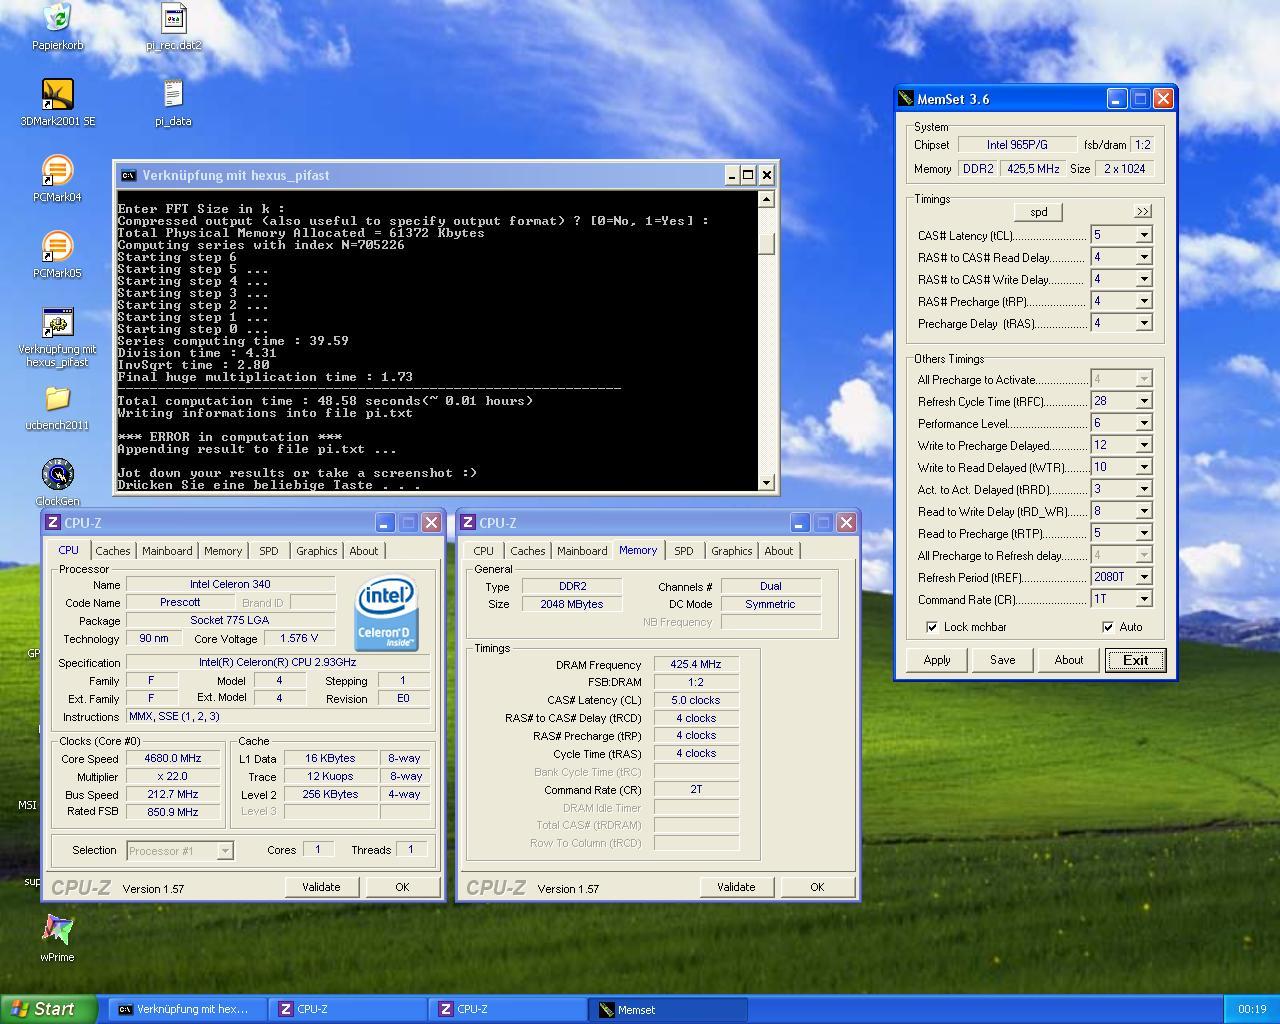This screenshot has height=1024, width=1280.
Task: Open the Write to Precharge Delayed dropdown
Action: pyautogui.click(x=1144, y=445)
